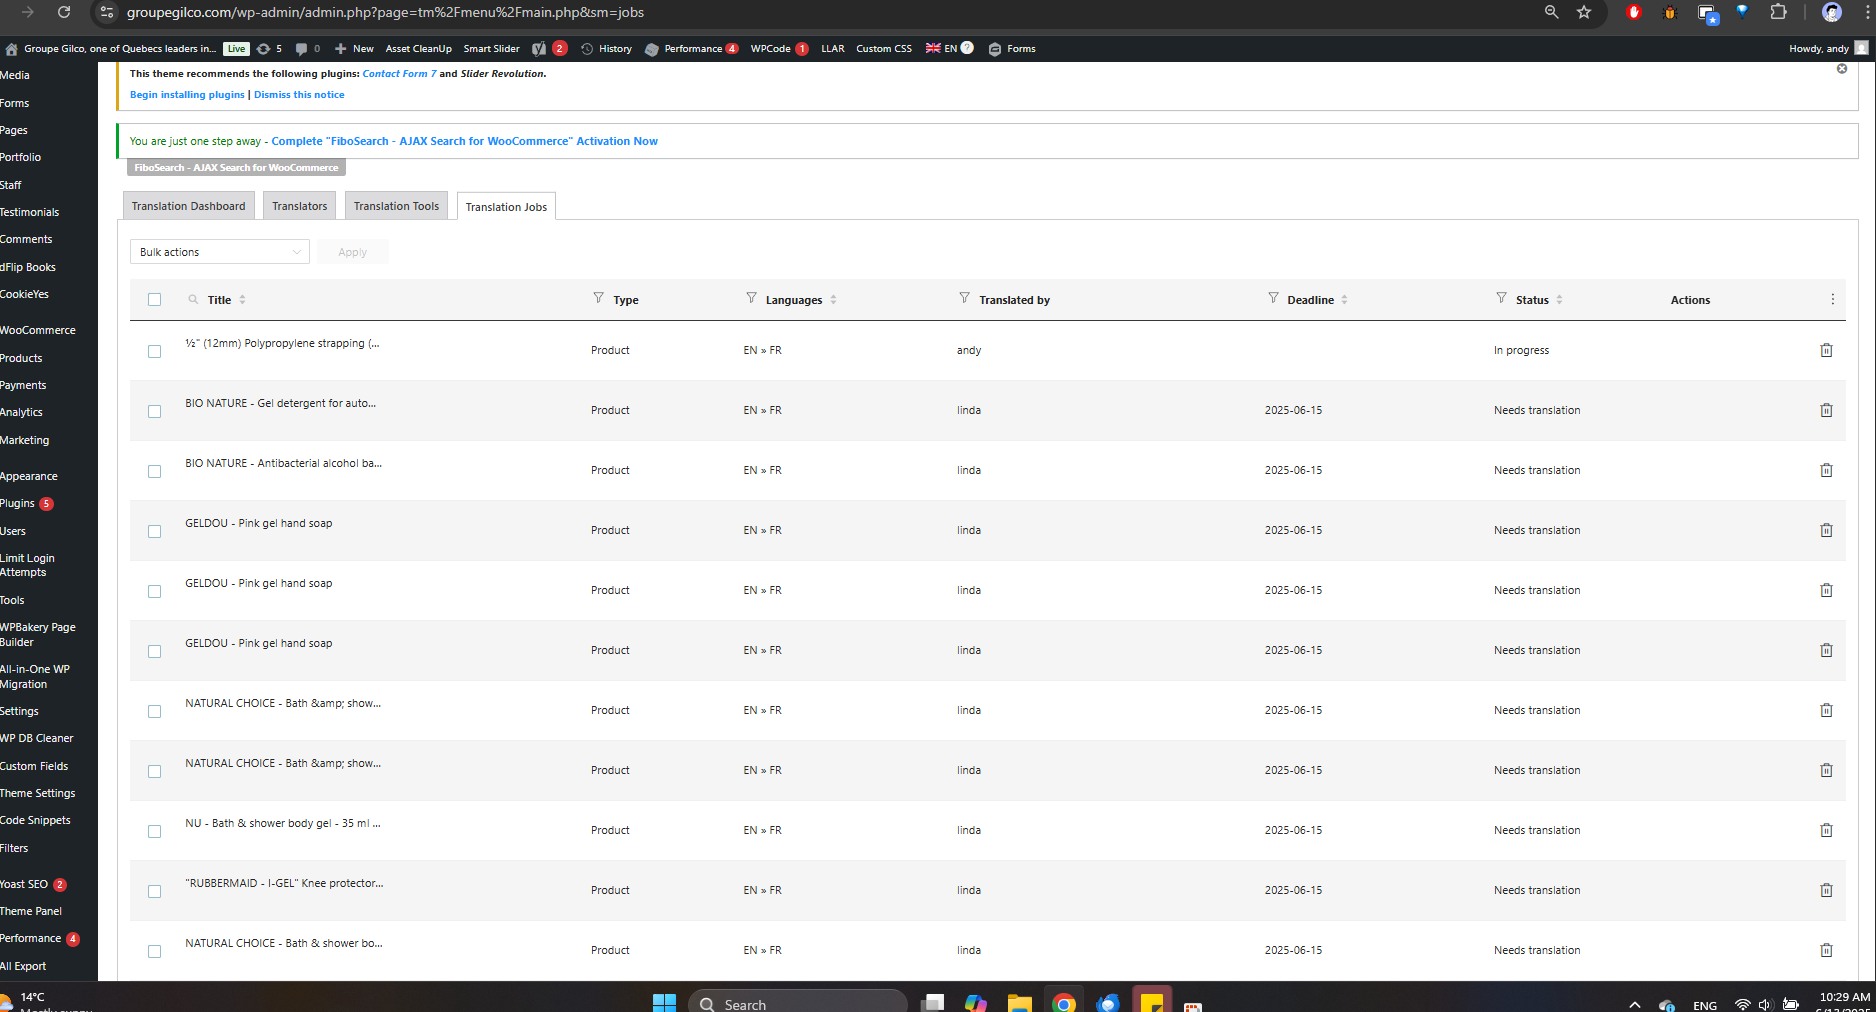The height and width of the screenshot is (1012, 1876).
Task: Open Products in the sidebar menu
Action: 21,358
